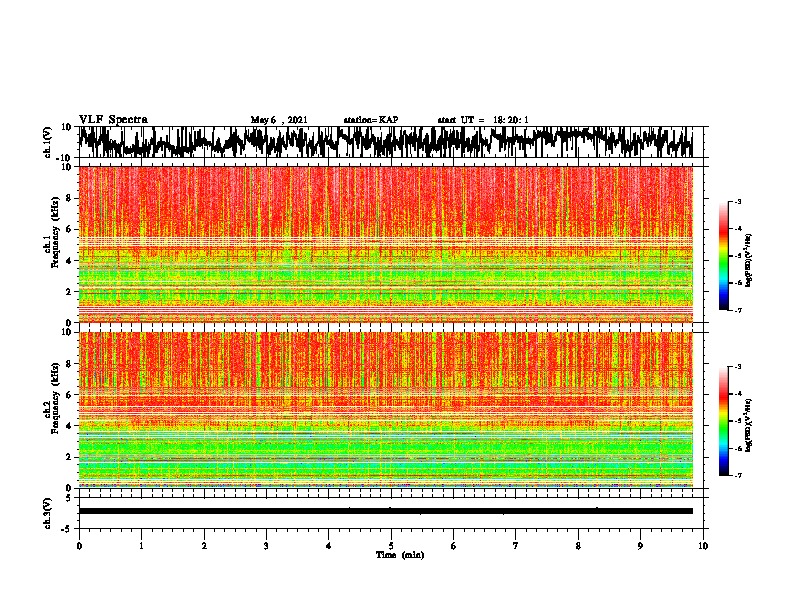792x612 pixels.
Task: Click the "5" tick on ch.3(V) axis
Action: point(69,498)
